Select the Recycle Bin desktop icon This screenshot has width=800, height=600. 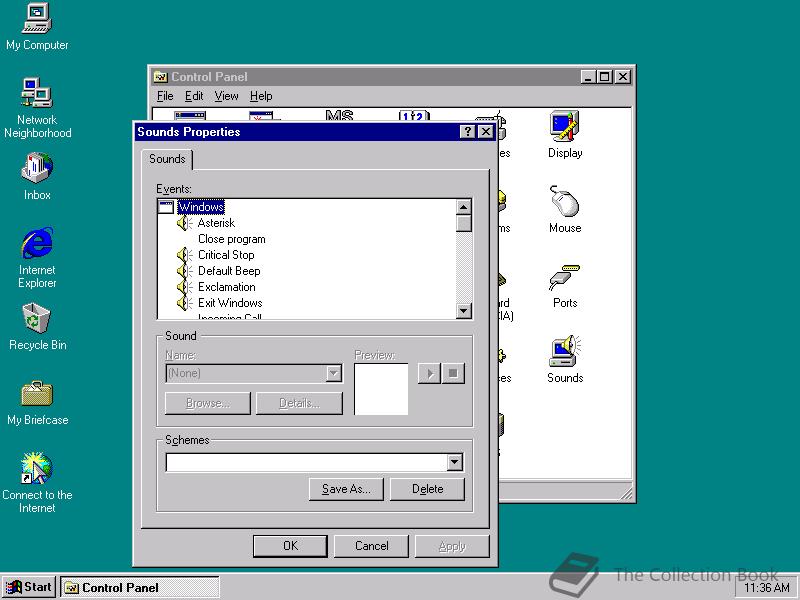click(x=37, y=327)
